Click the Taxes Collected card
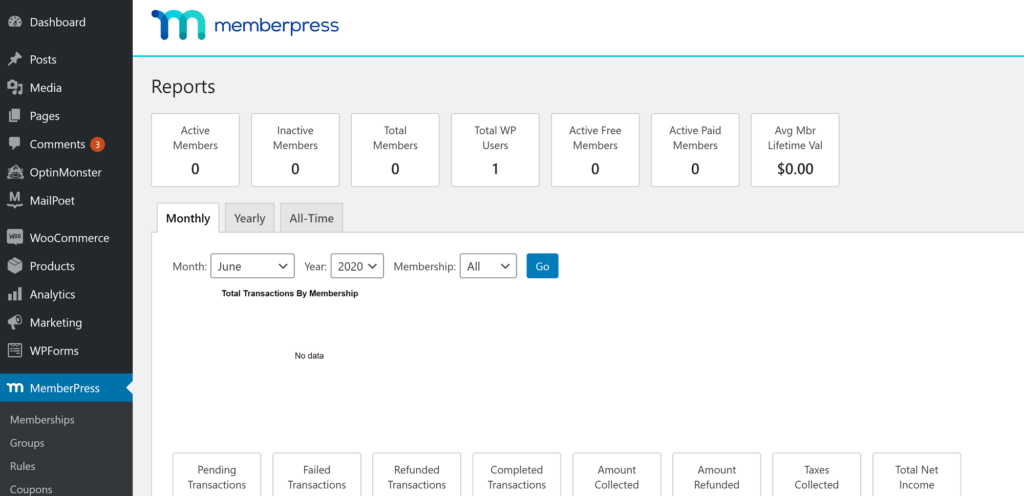 point(816,474)
